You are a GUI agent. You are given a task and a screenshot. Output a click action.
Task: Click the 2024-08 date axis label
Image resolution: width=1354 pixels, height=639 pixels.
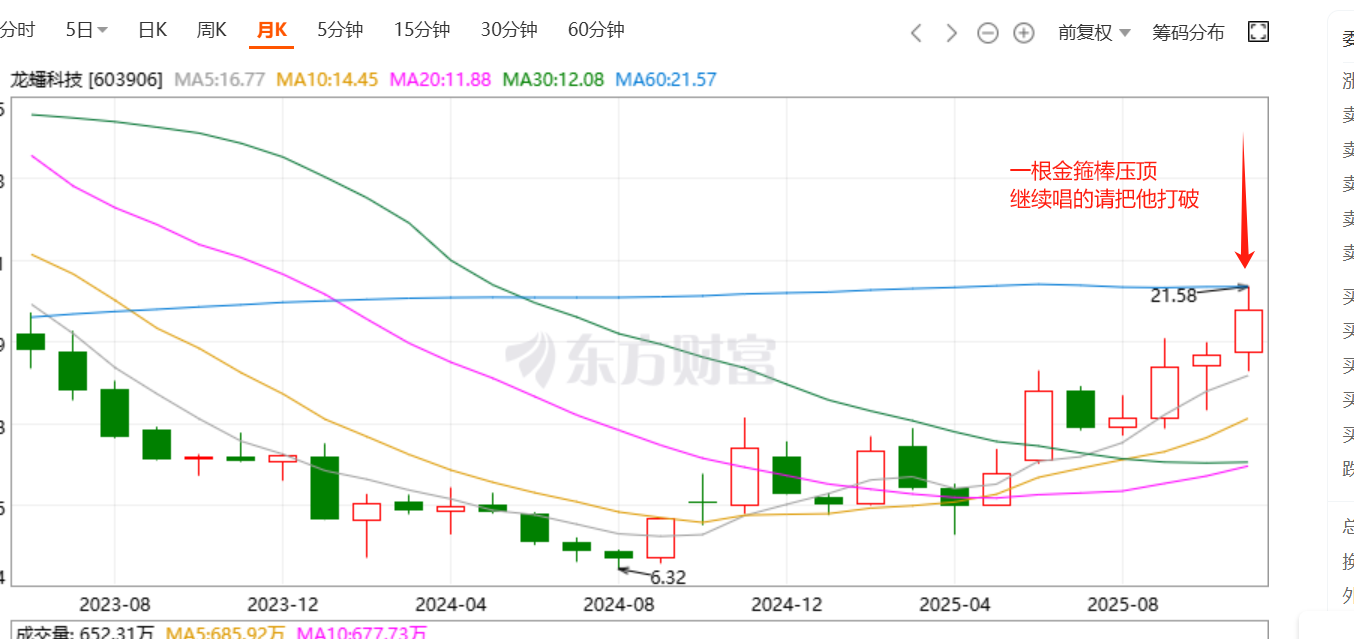click(619, 605)
